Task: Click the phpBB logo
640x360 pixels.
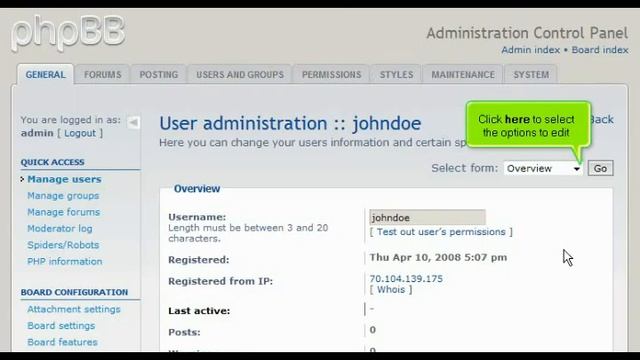Action: (68, 33)
